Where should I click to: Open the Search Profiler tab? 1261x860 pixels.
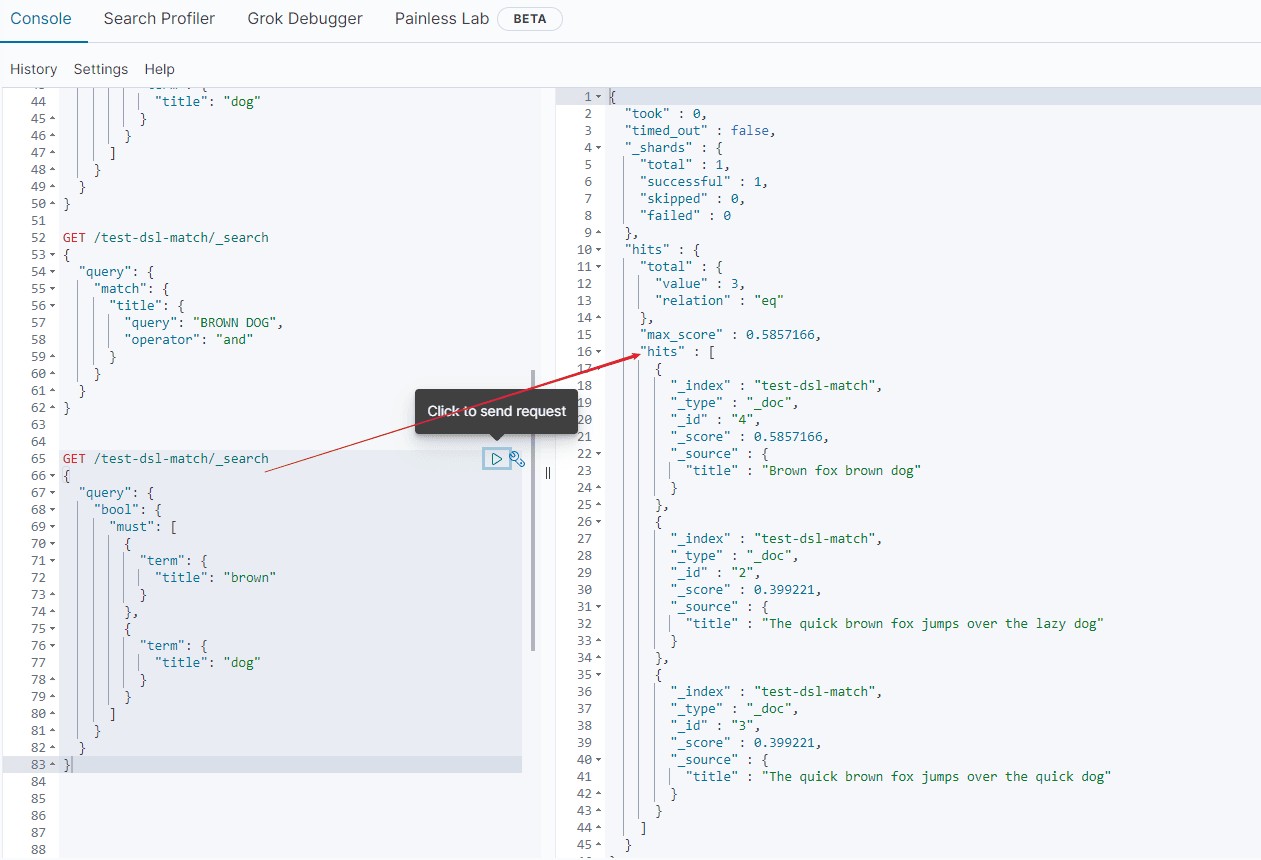(x=159, y=18)
